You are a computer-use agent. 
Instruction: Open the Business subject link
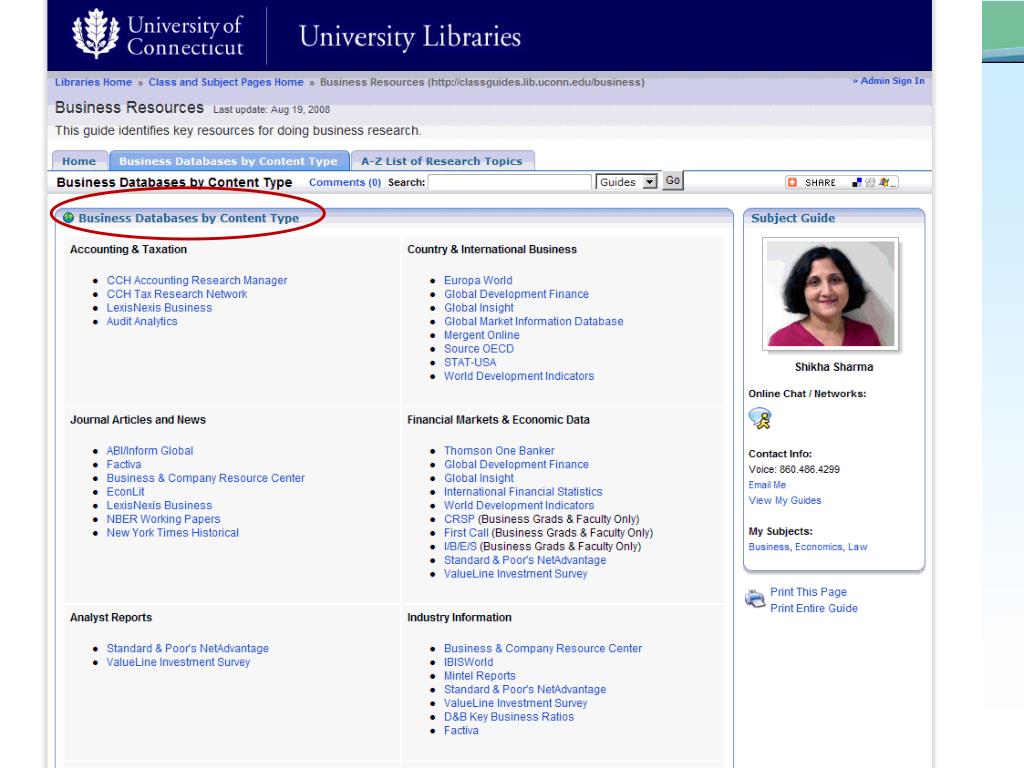769,547
